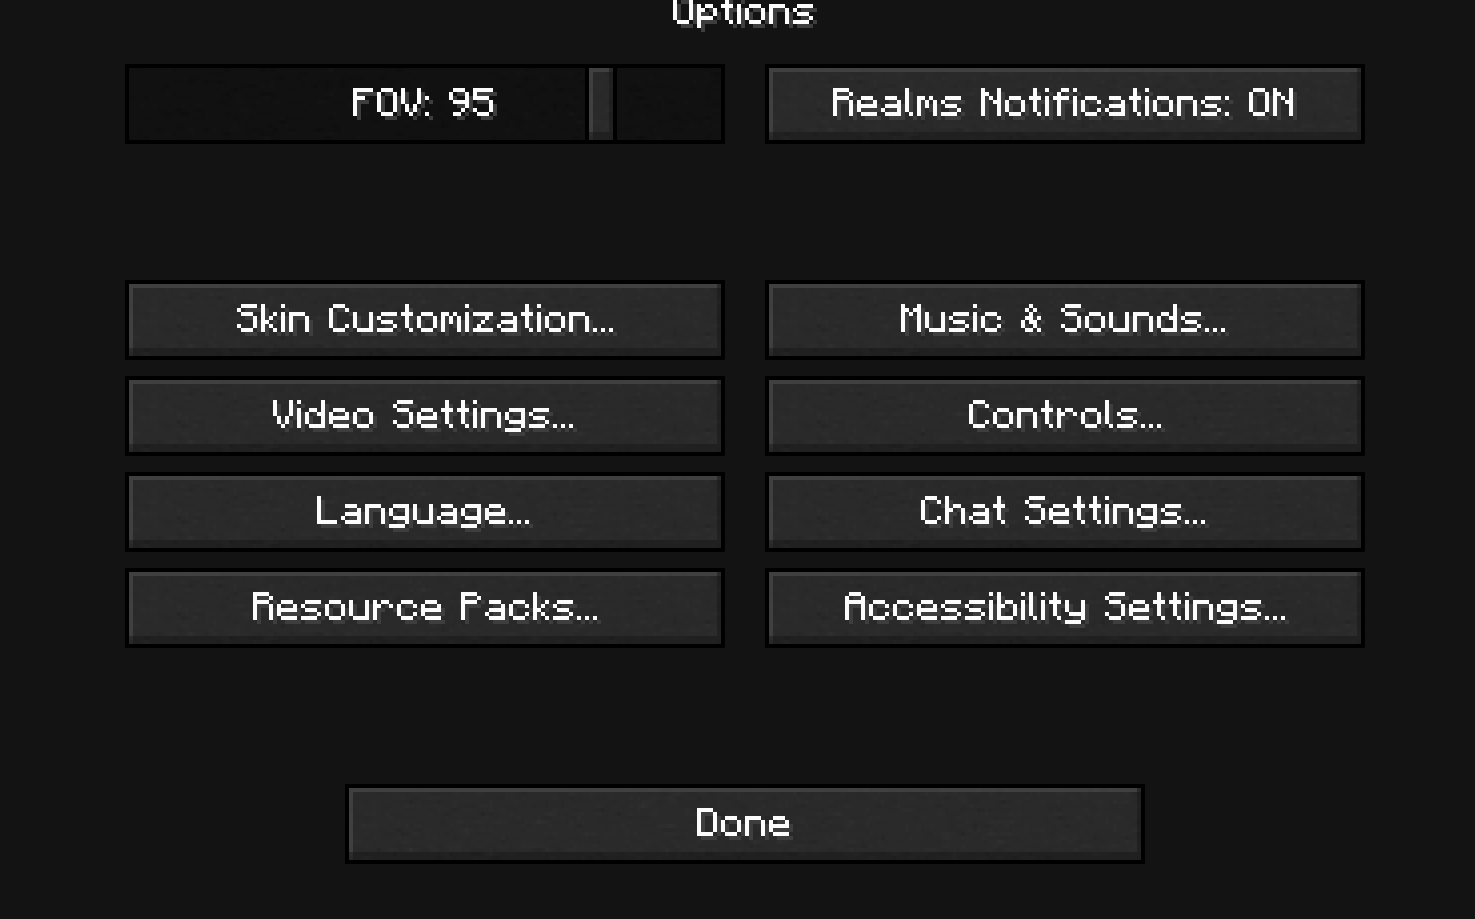Open Music & Sounds menu
The width and height of the screenshot is (1475, 919).
coord(1064,320)
